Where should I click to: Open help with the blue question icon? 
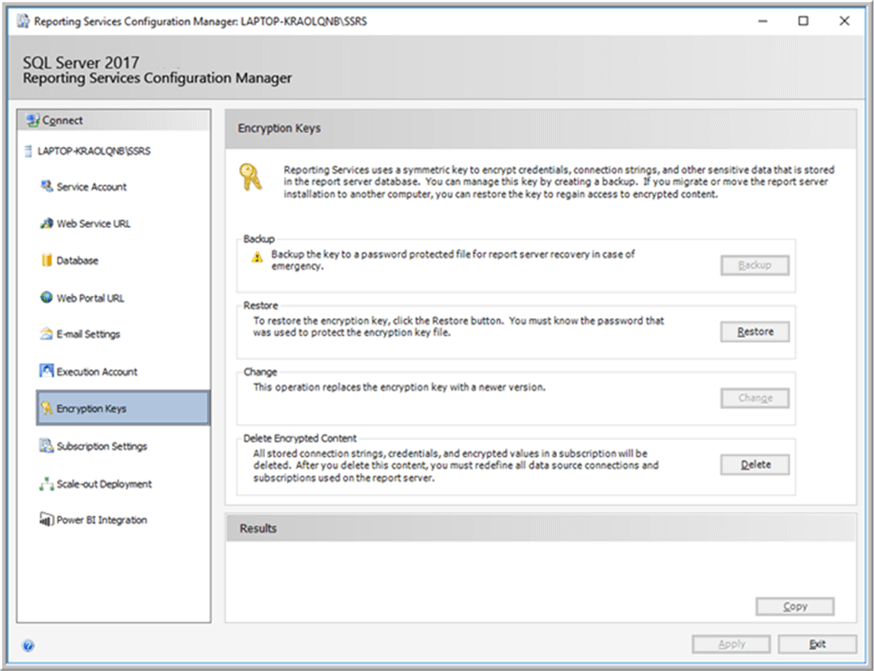point(28,645)
